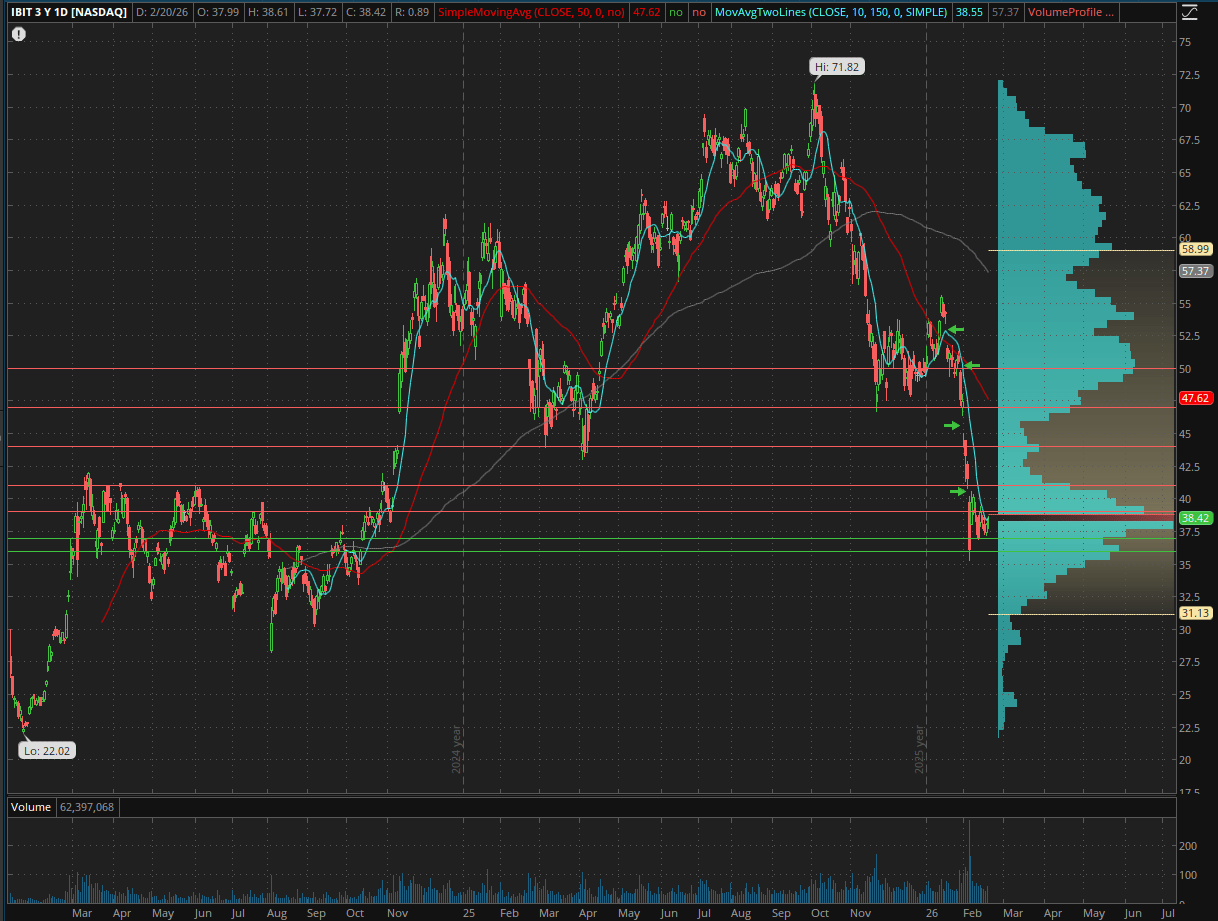Click the yellow 58.99 price level label
This screenshot has height=921, width=1218.
click(x=1195, y=249)
